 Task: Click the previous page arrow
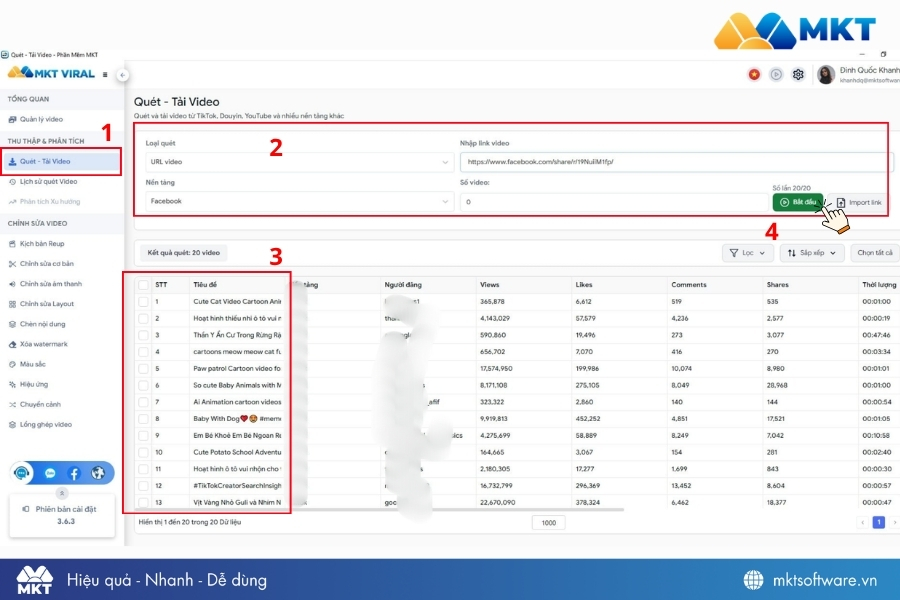click(862, 522)
